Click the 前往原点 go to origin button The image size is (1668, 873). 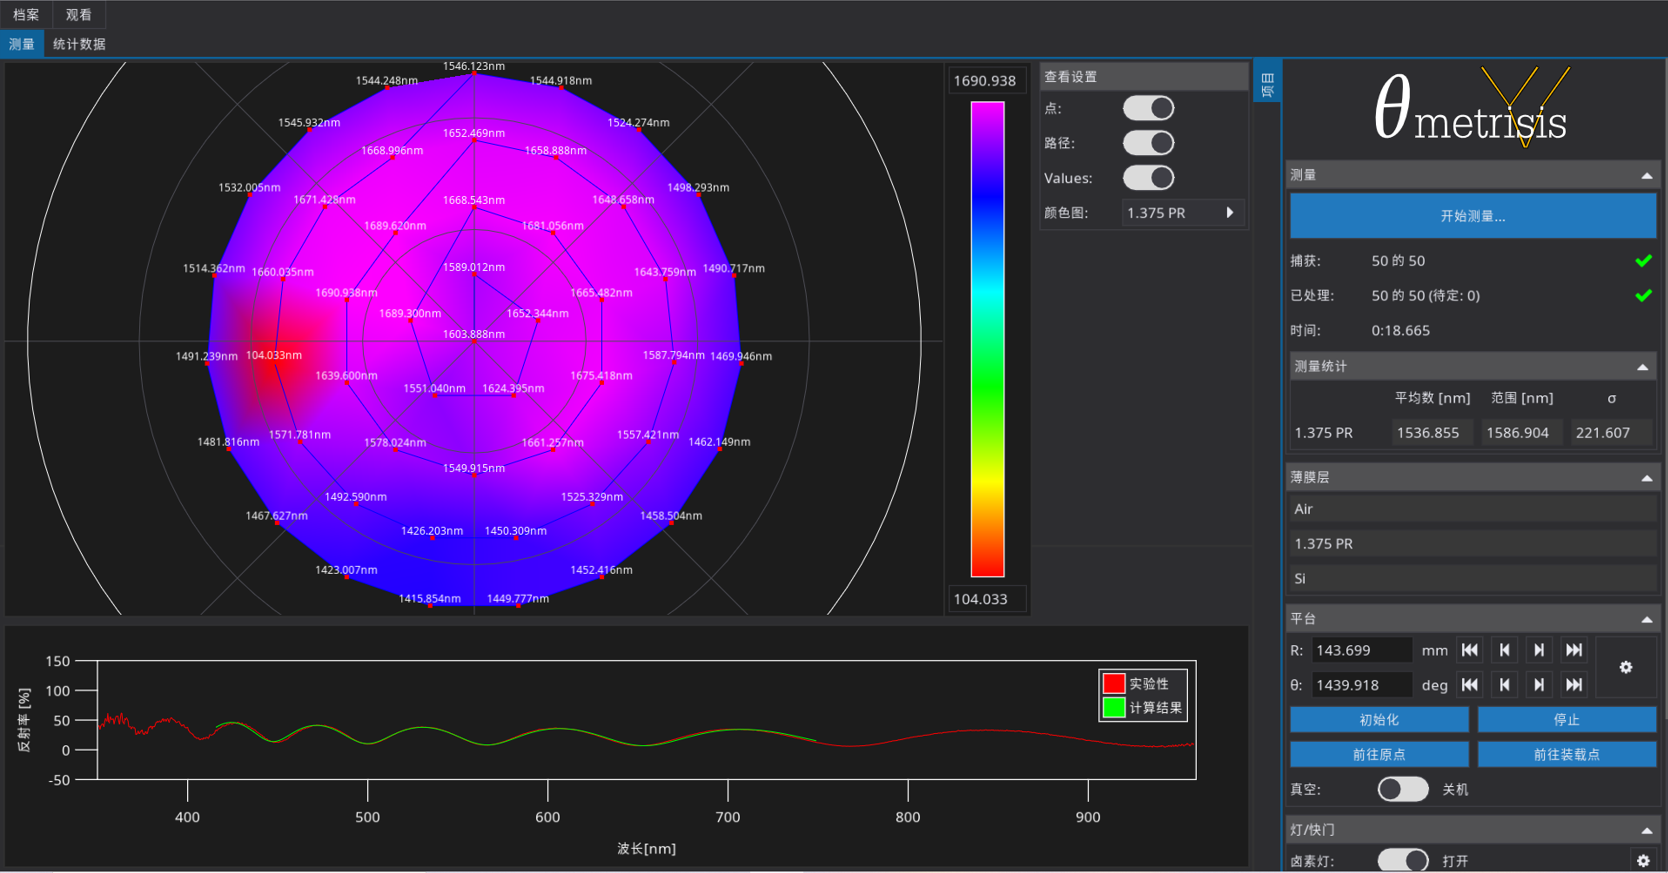tap(1379, 755)
